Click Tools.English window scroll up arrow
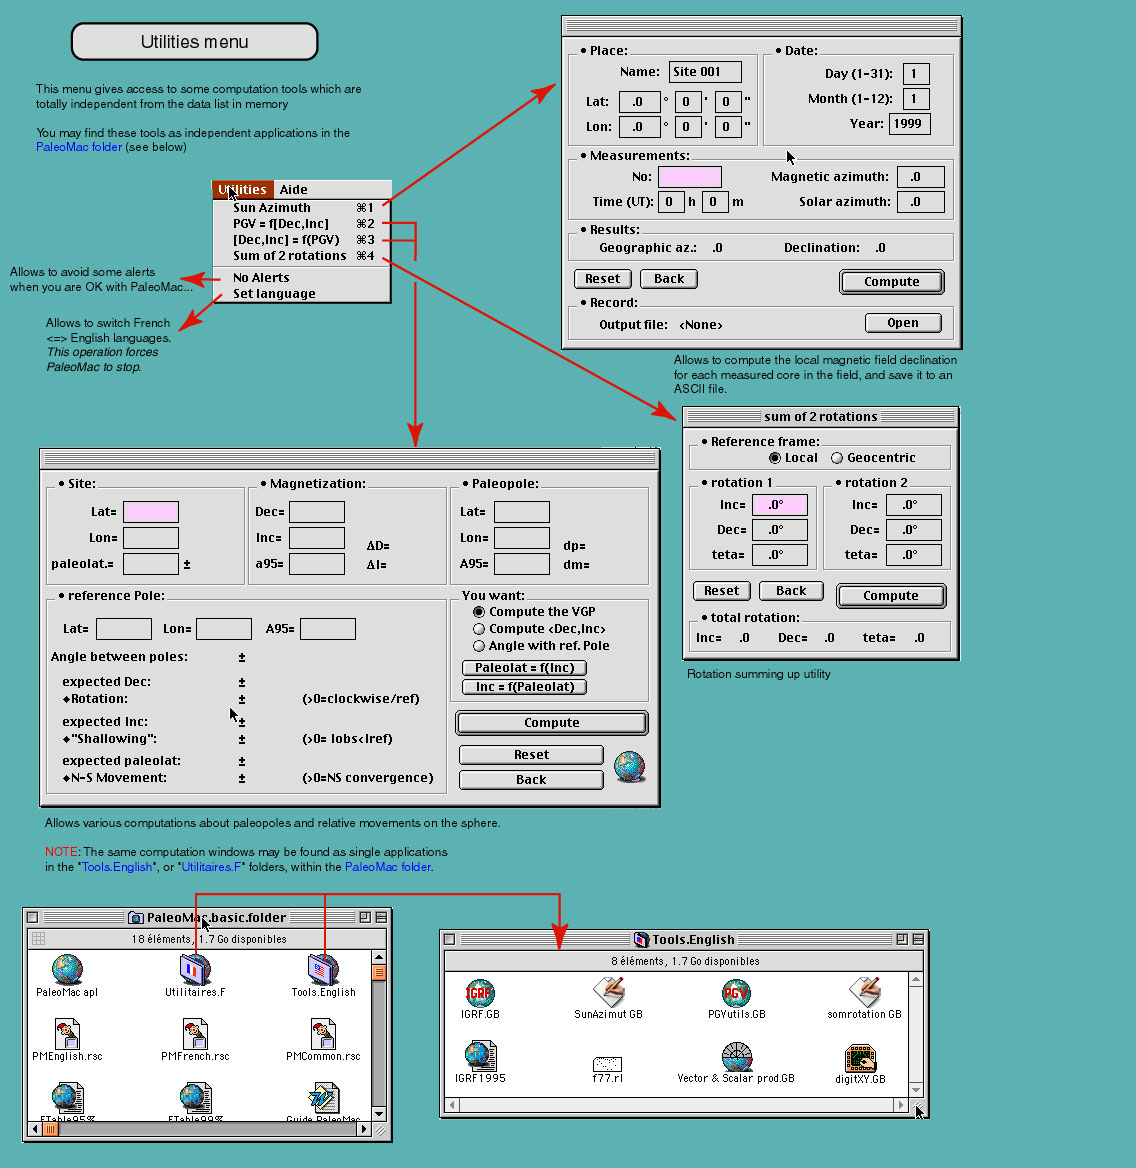Image resolution: width=1136 pixels, height=1168 pixels. tap(916, 979)
